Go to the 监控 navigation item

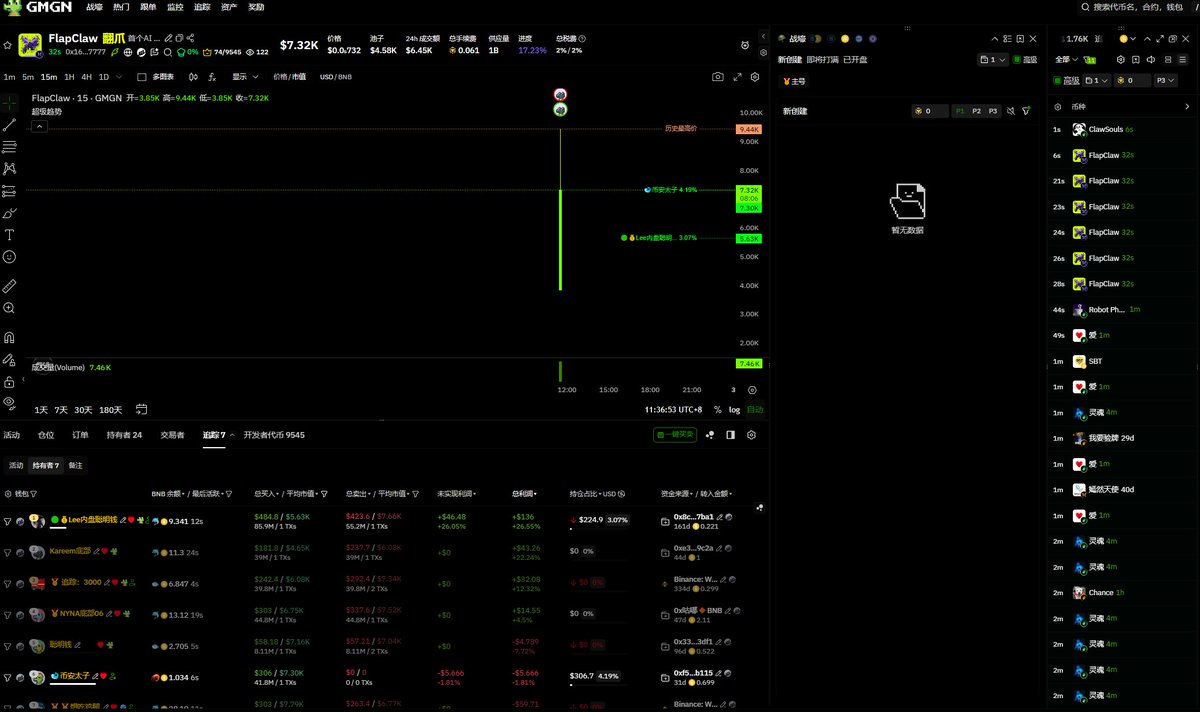[x=175, y=7]
